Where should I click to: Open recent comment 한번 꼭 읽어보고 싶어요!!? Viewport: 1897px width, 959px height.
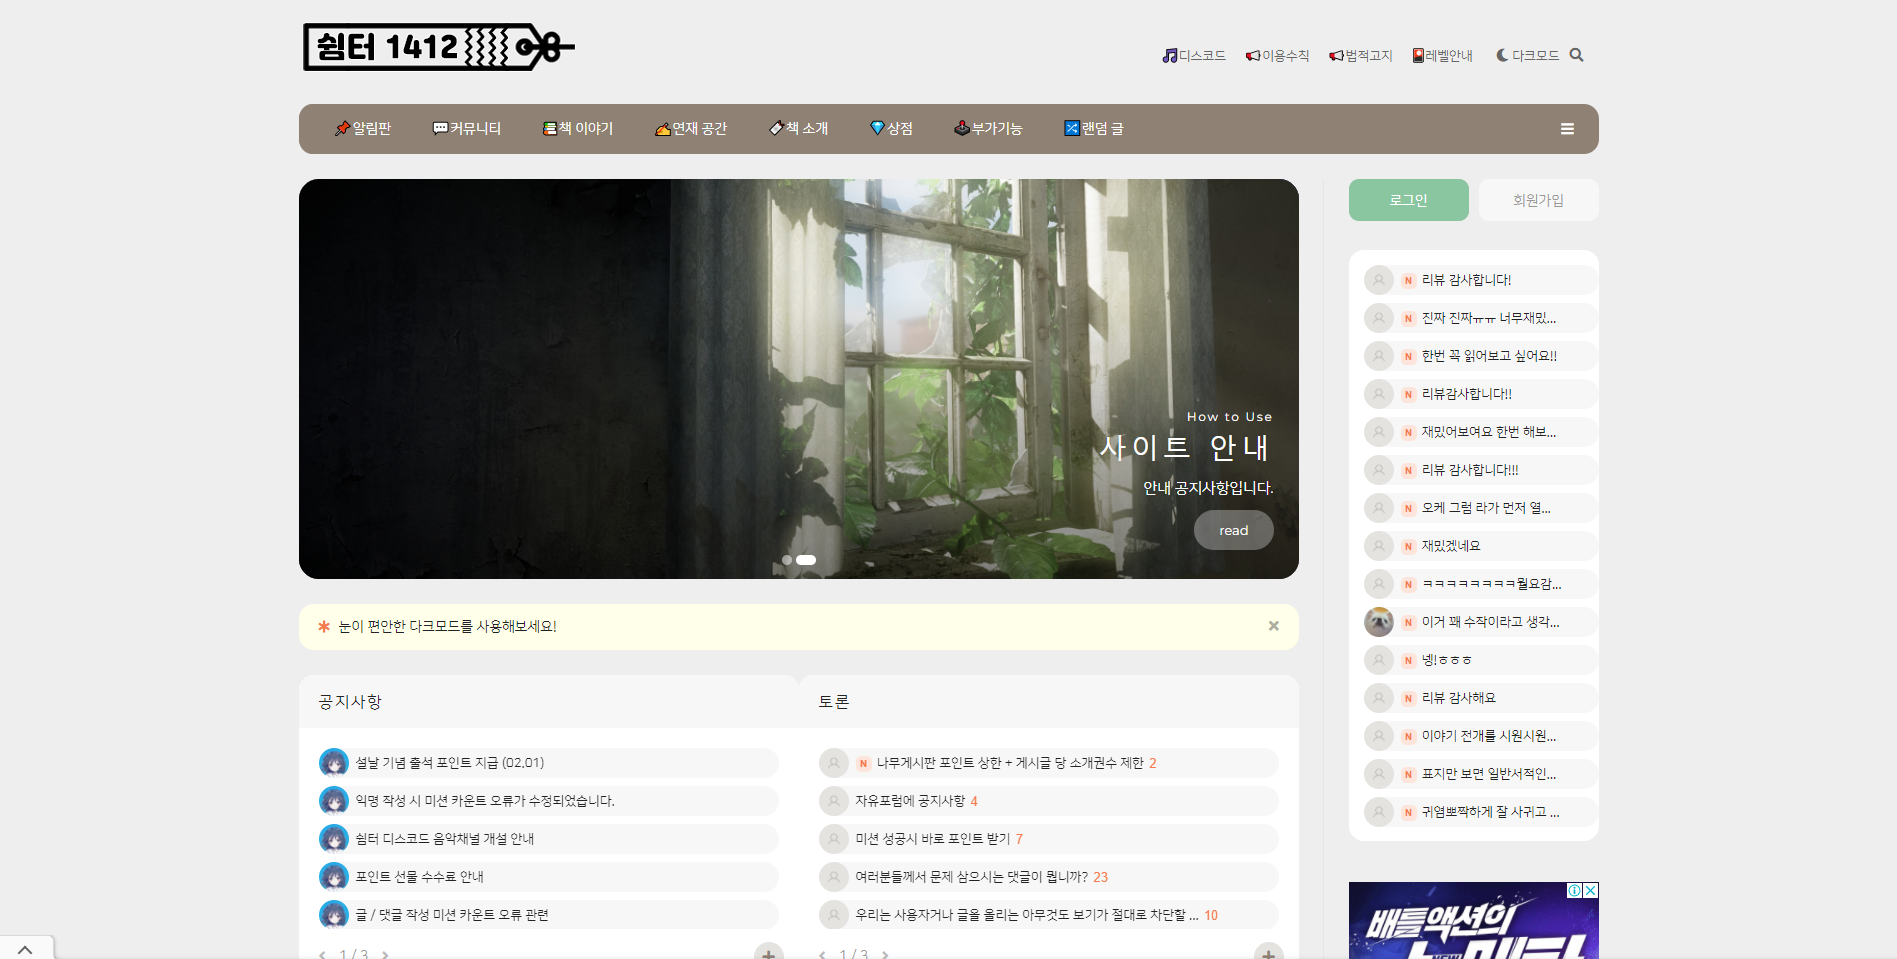1489,356
